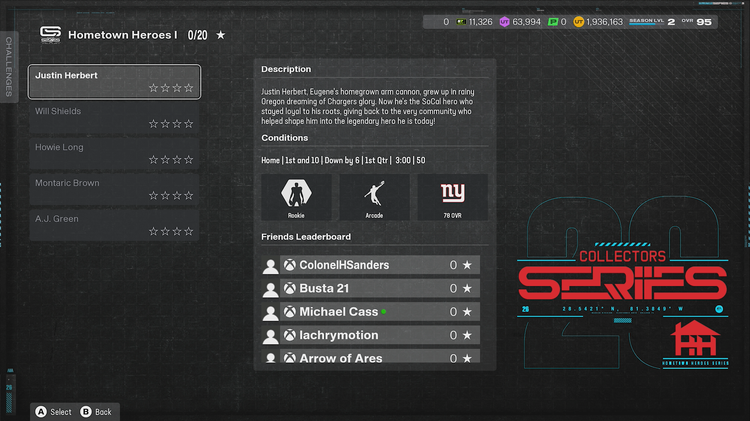Click the gold UT coins icon
Viewport: 750px width, 421px height.
[579, 21]
